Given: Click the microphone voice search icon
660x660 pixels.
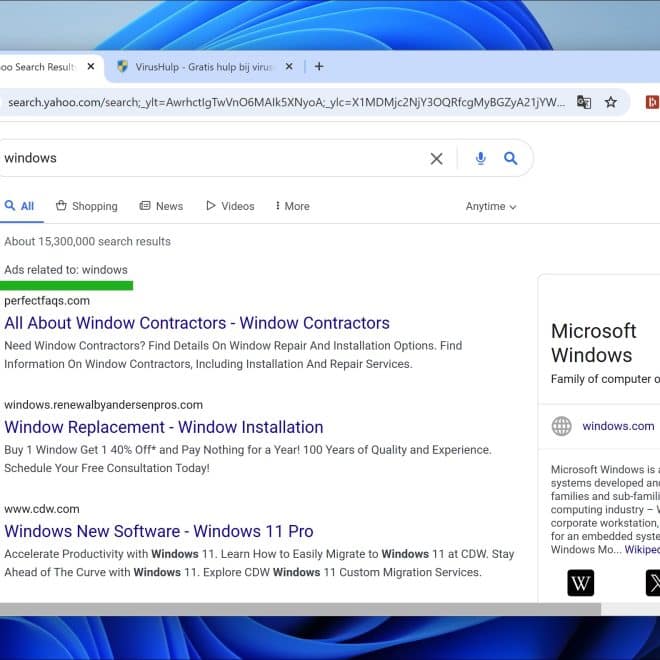Looking at the screenshot, I should [x=481, y=158].
